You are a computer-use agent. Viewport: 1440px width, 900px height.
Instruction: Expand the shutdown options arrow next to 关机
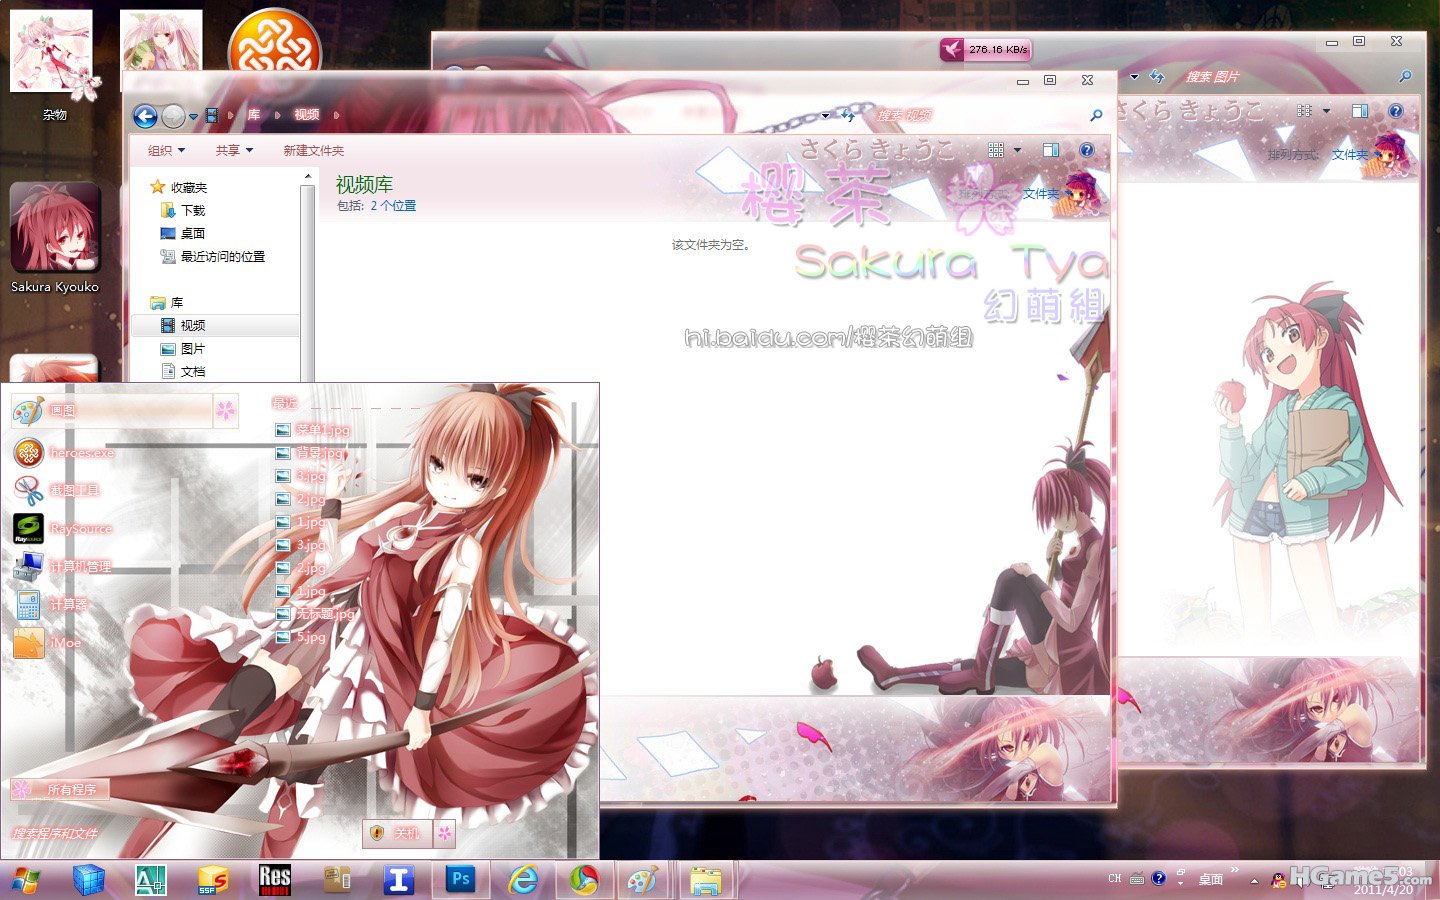(x=445, y=832)
